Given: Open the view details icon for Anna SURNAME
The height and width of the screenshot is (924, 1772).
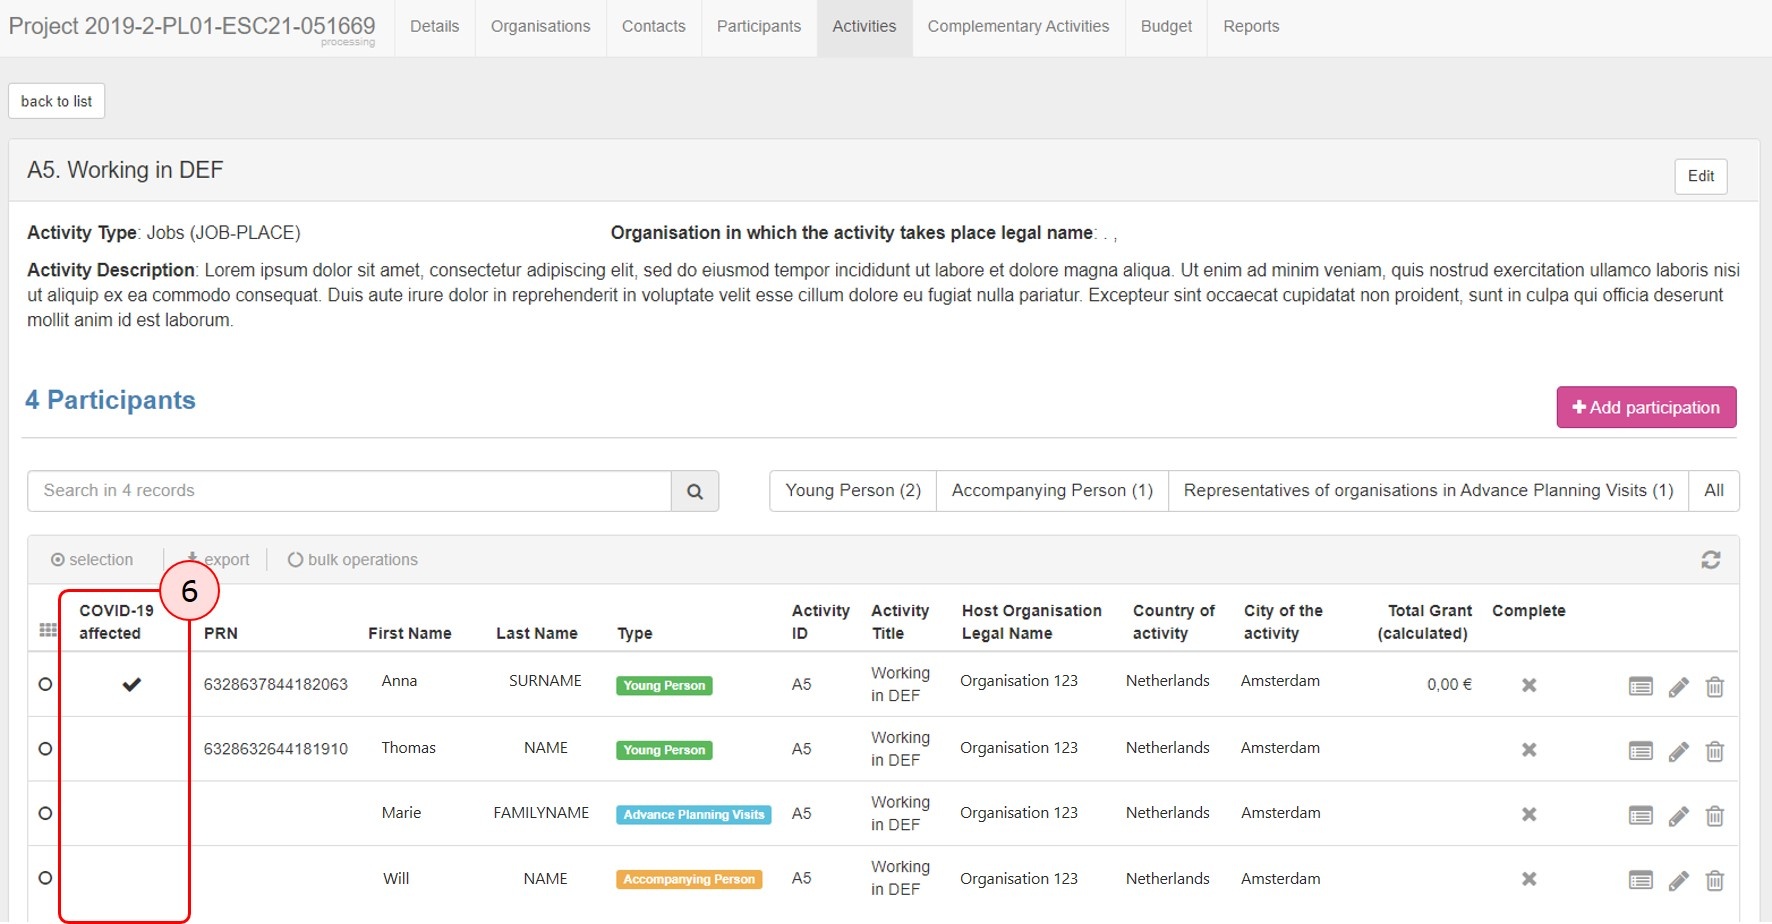Looking at the screenshot, I should 1641,686.
